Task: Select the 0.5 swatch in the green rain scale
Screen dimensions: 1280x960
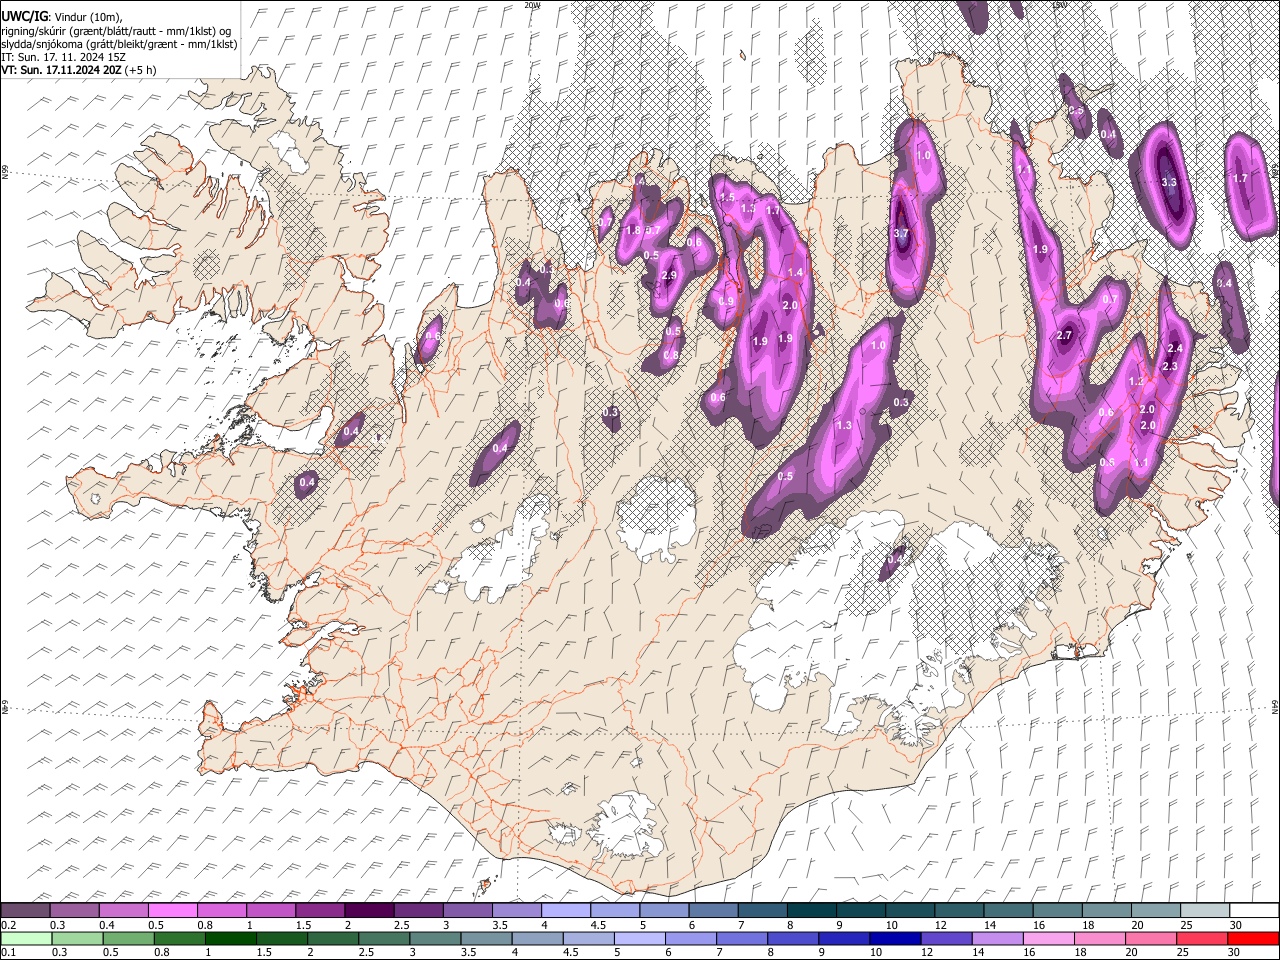Action: [128, 938]
